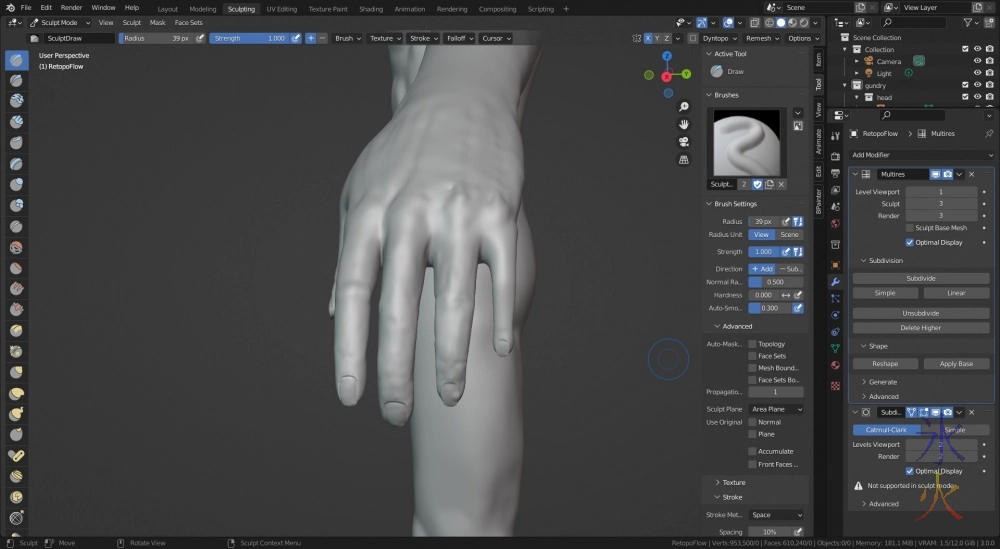Screen dimensions: 1000x549
Task: Toggle the camera view icon
Action: pos(683,141)
